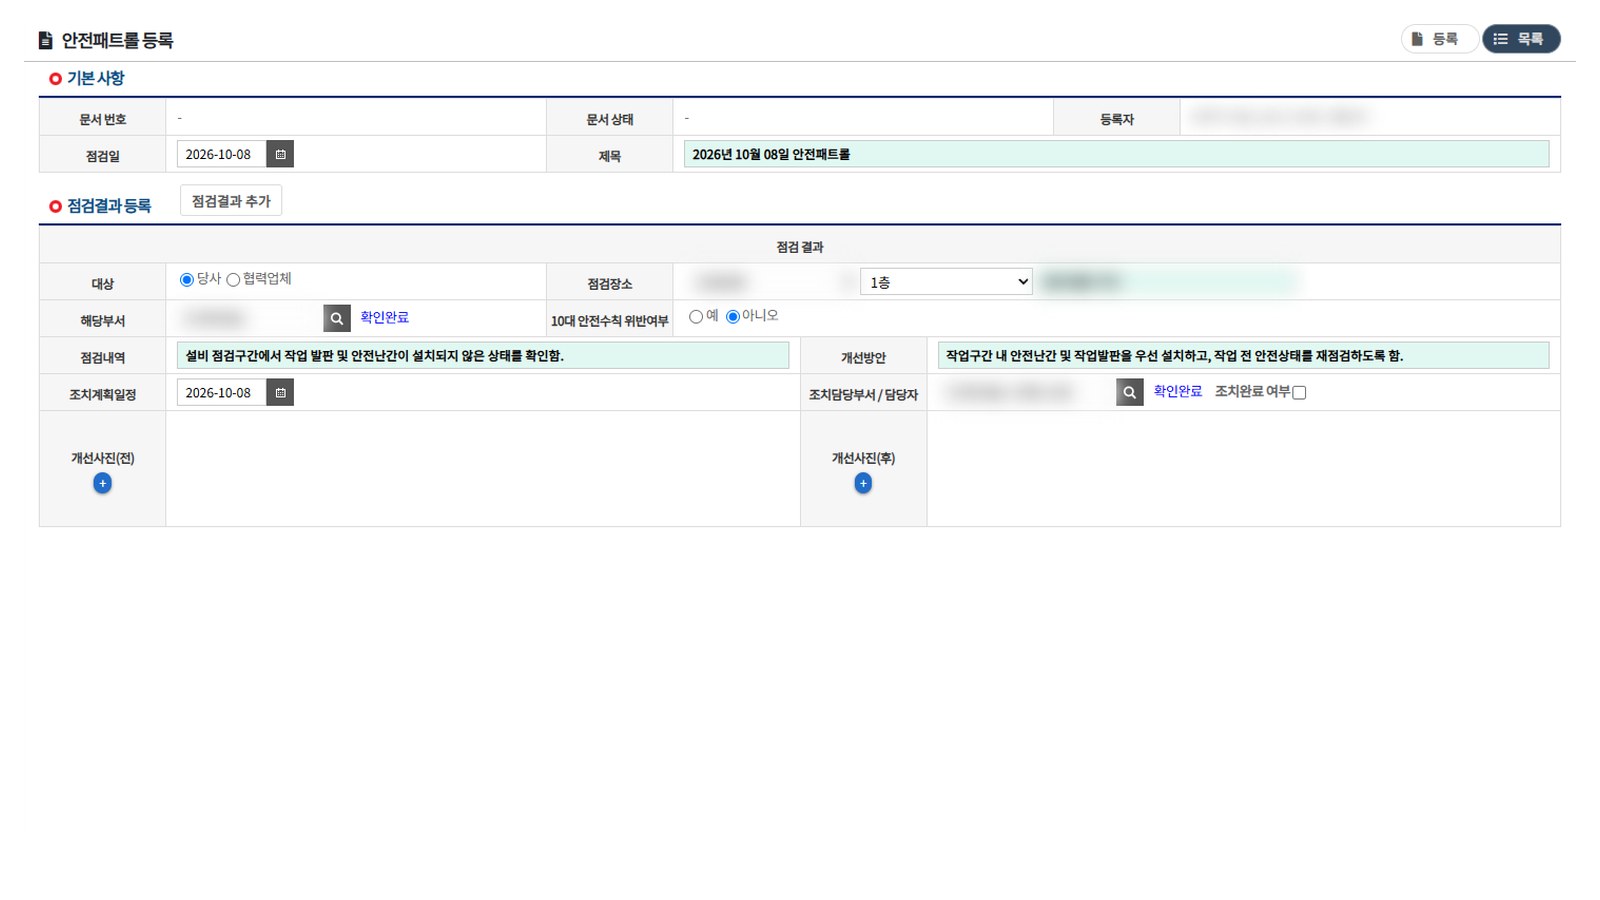
Task: Click the 점검장소 label cell
Action: point(610,284)
